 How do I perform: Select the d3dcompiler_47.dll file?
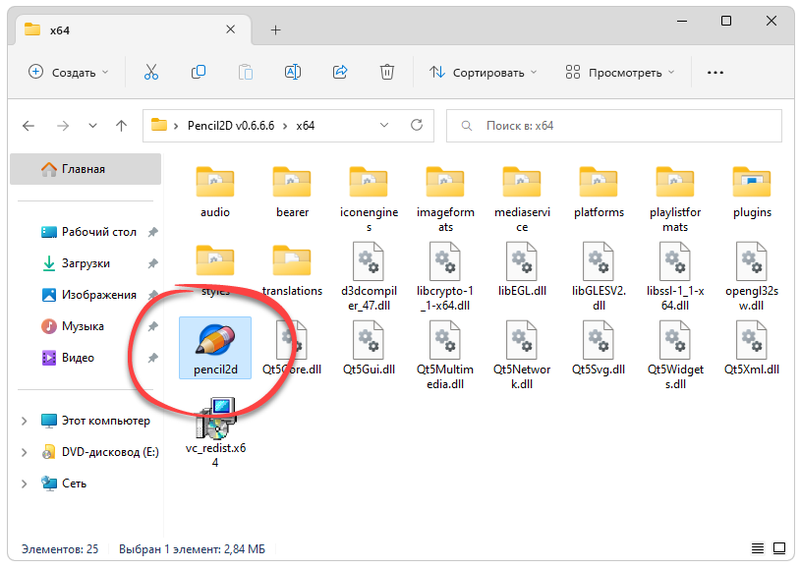click(x=369, y=277)
